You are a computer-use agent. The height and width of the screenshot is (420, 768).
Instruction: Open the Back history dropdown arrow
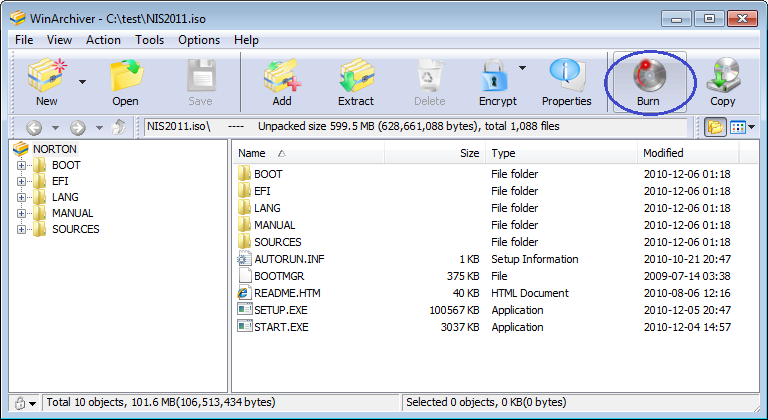pos(55,128)
